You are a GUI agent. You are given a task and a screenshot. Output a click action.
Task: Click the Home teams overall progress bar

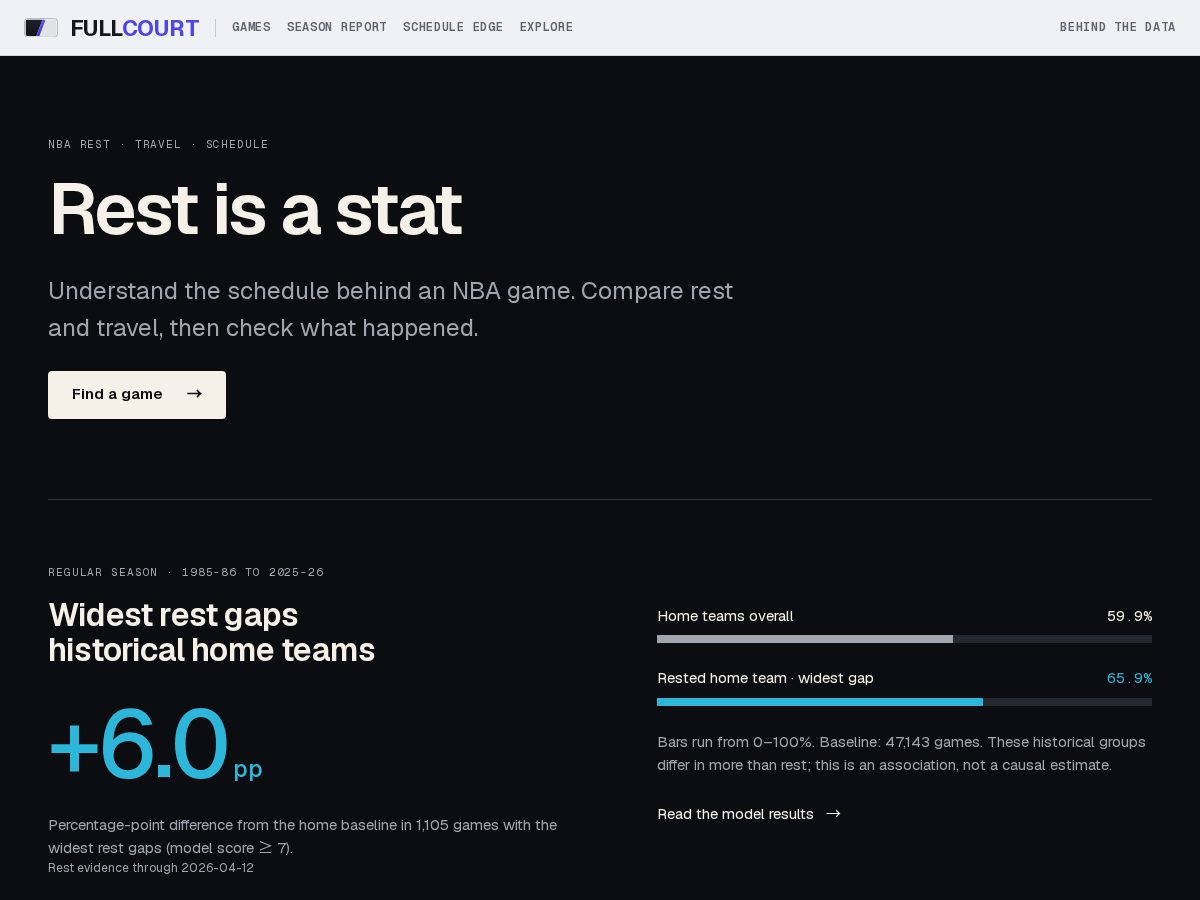click(904, 639)
